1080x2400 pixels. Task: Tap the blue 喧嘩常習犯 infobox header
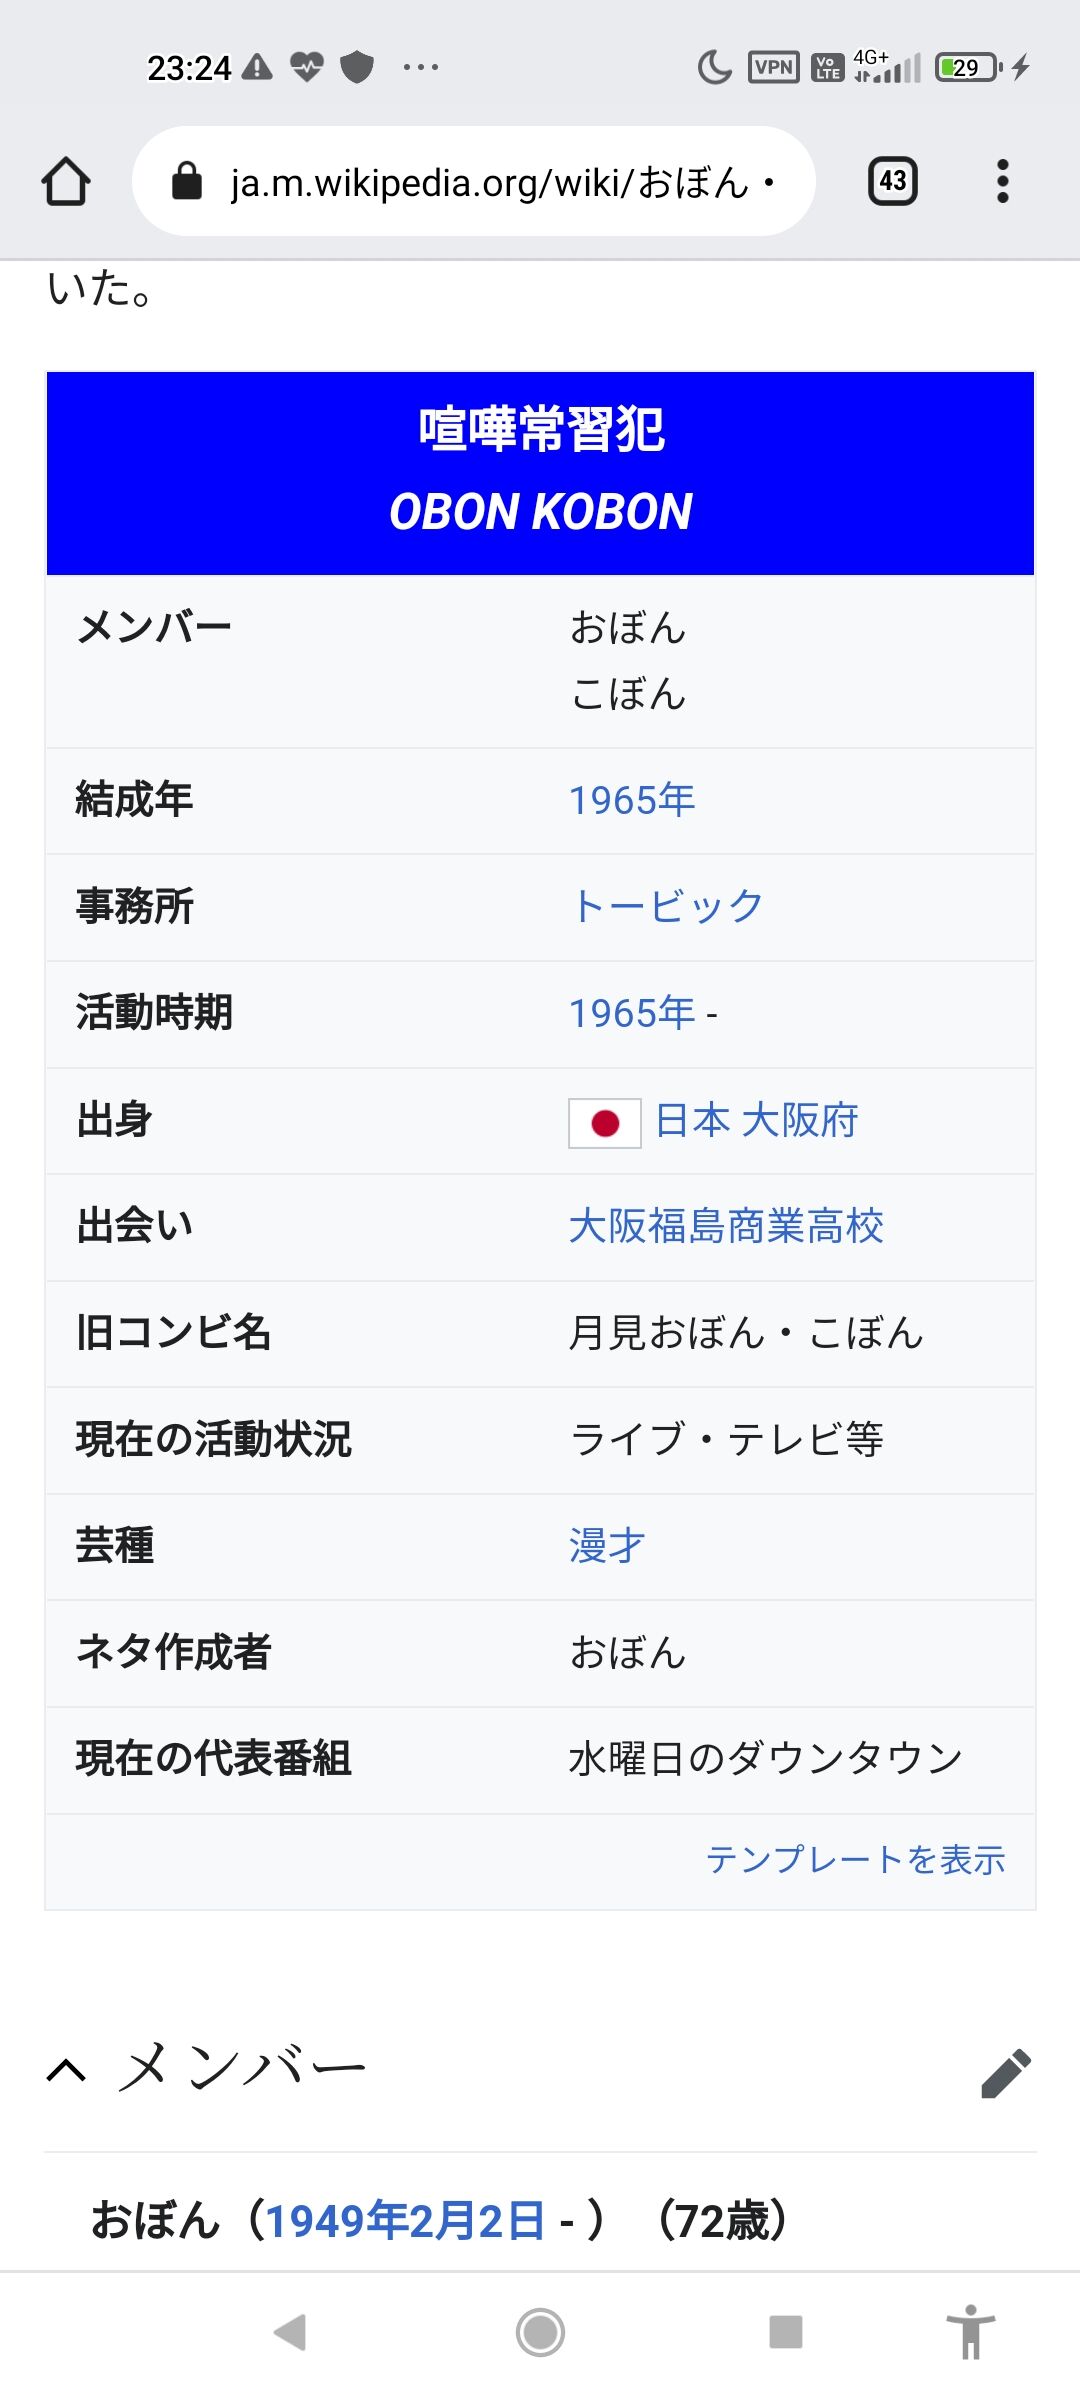pos(540,472)
